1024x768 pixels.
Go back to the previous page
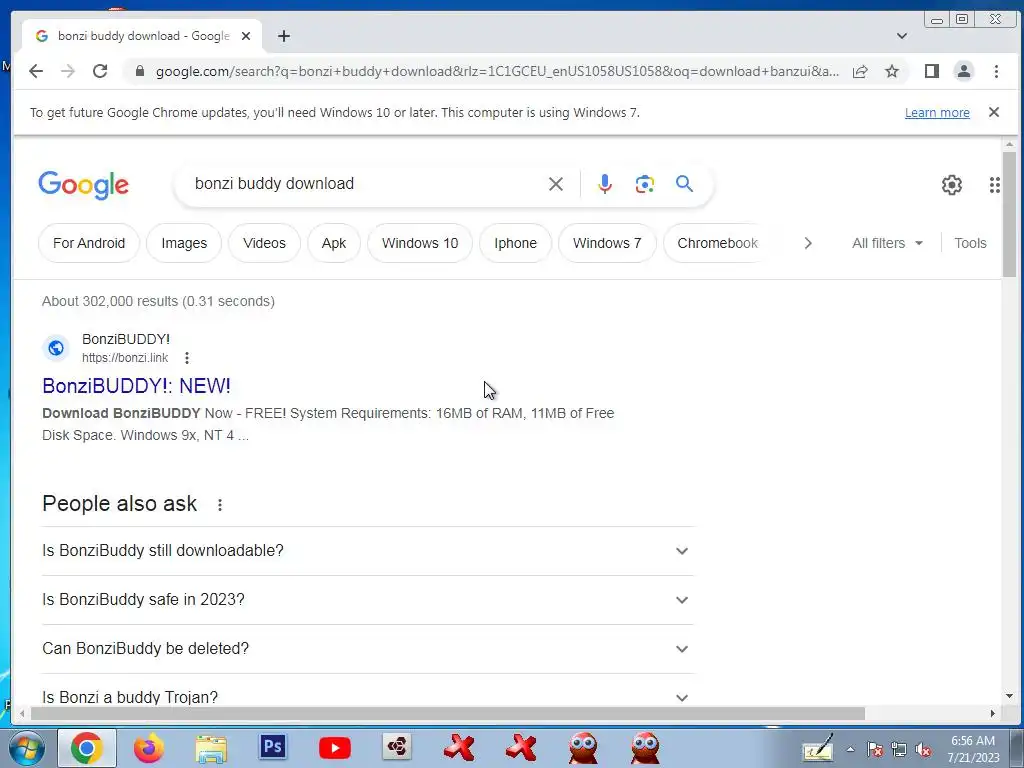click(36, 71)
